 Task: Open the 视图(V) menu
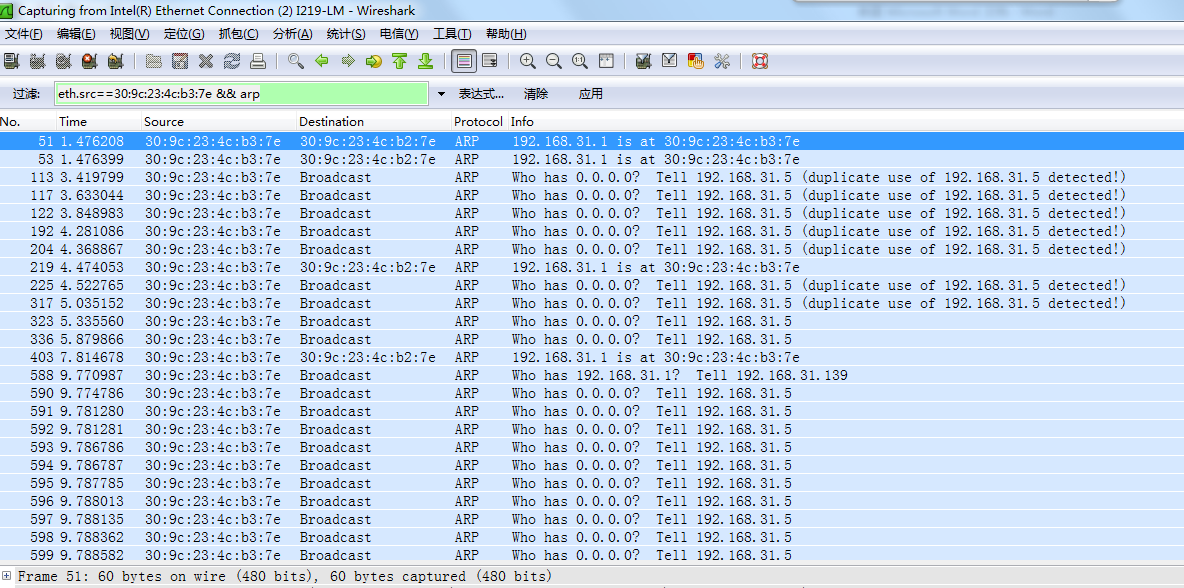[129, 34]
